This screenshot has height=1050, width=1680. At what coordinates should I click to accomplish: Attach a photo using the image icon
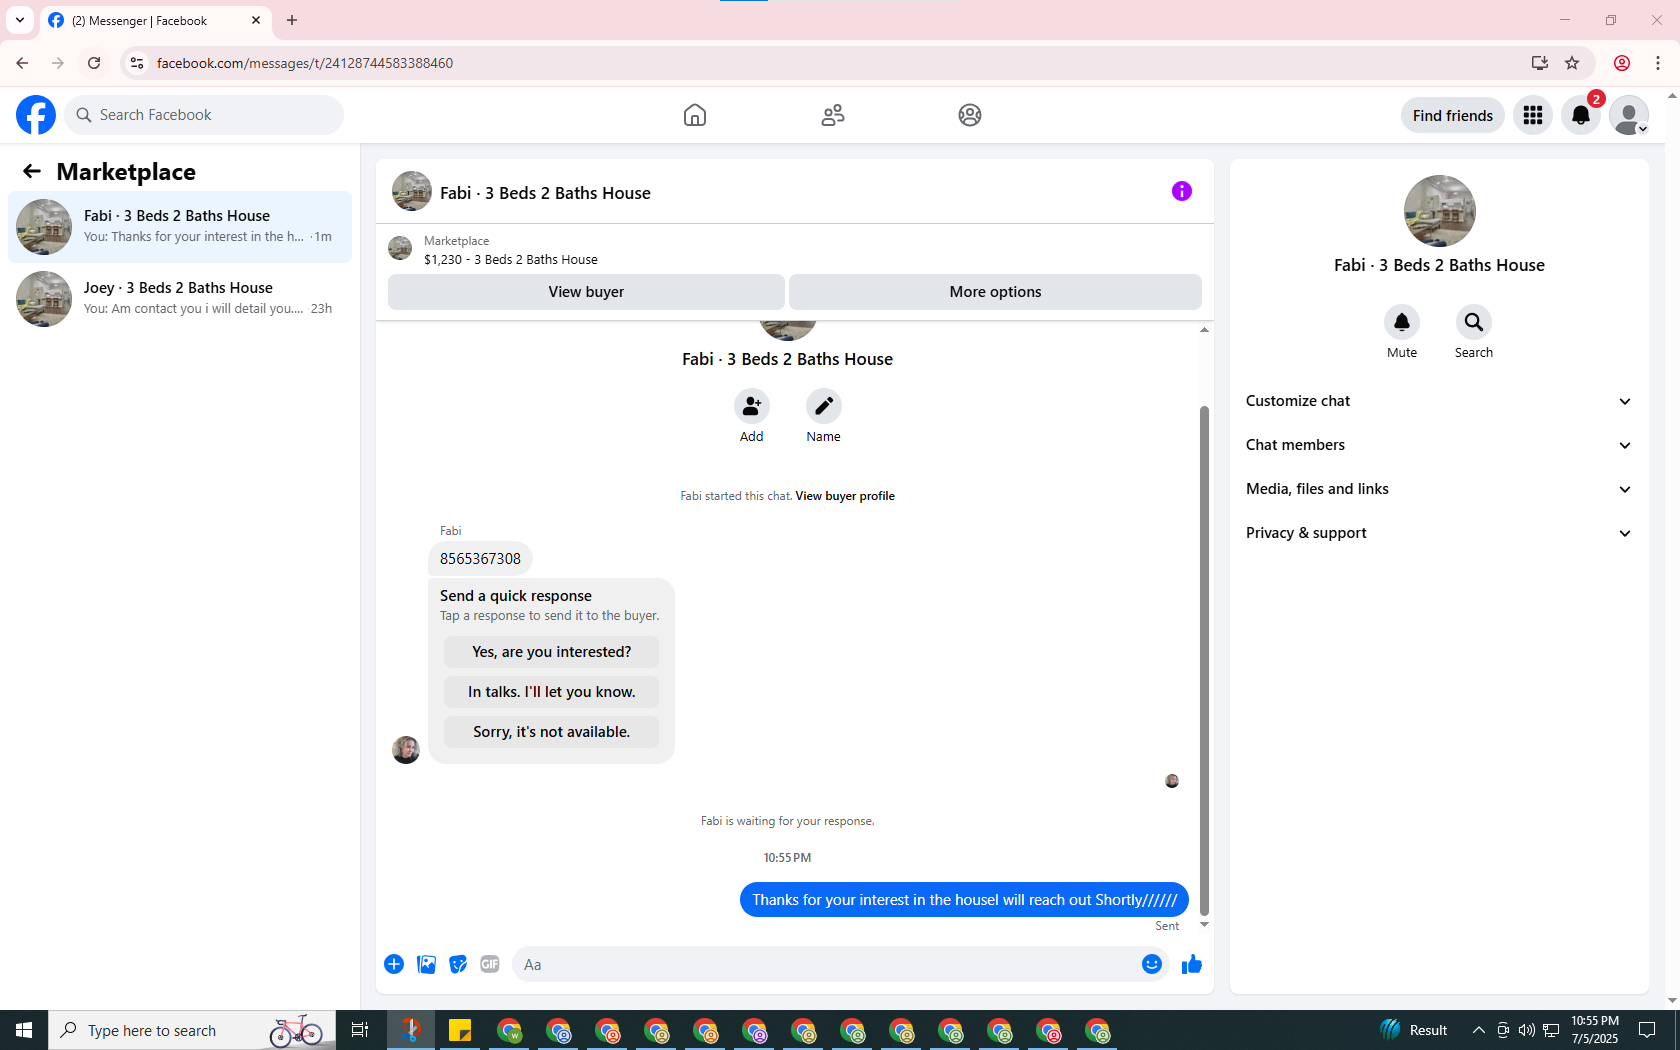click(x=426, y=964)
